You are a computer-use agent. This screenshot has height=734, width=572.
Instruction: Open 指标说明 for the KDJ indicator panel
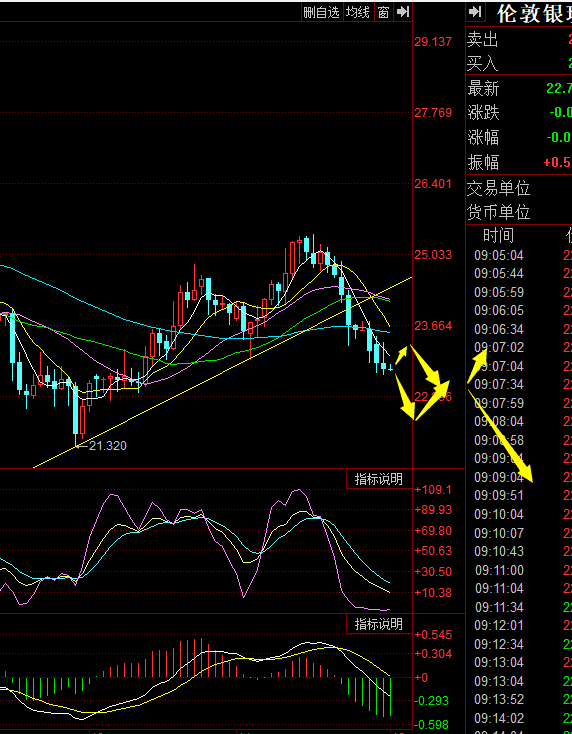click(379, 479)
